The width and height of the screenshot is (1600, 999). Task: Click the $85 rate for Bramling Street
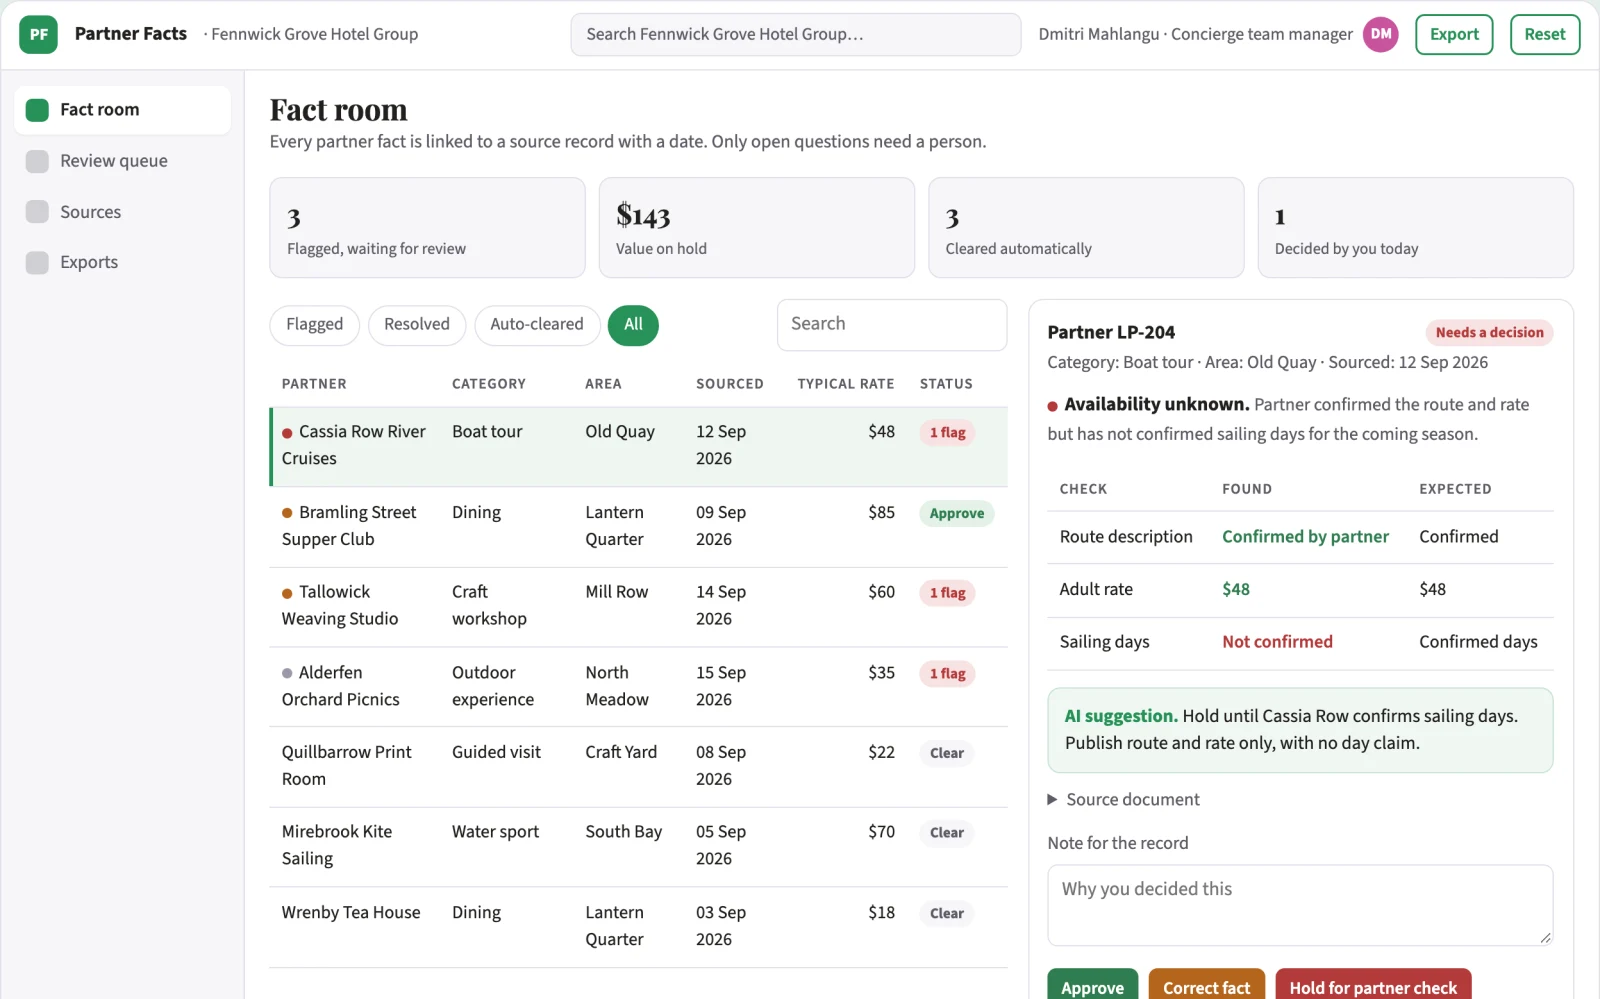tap(881, 513)
